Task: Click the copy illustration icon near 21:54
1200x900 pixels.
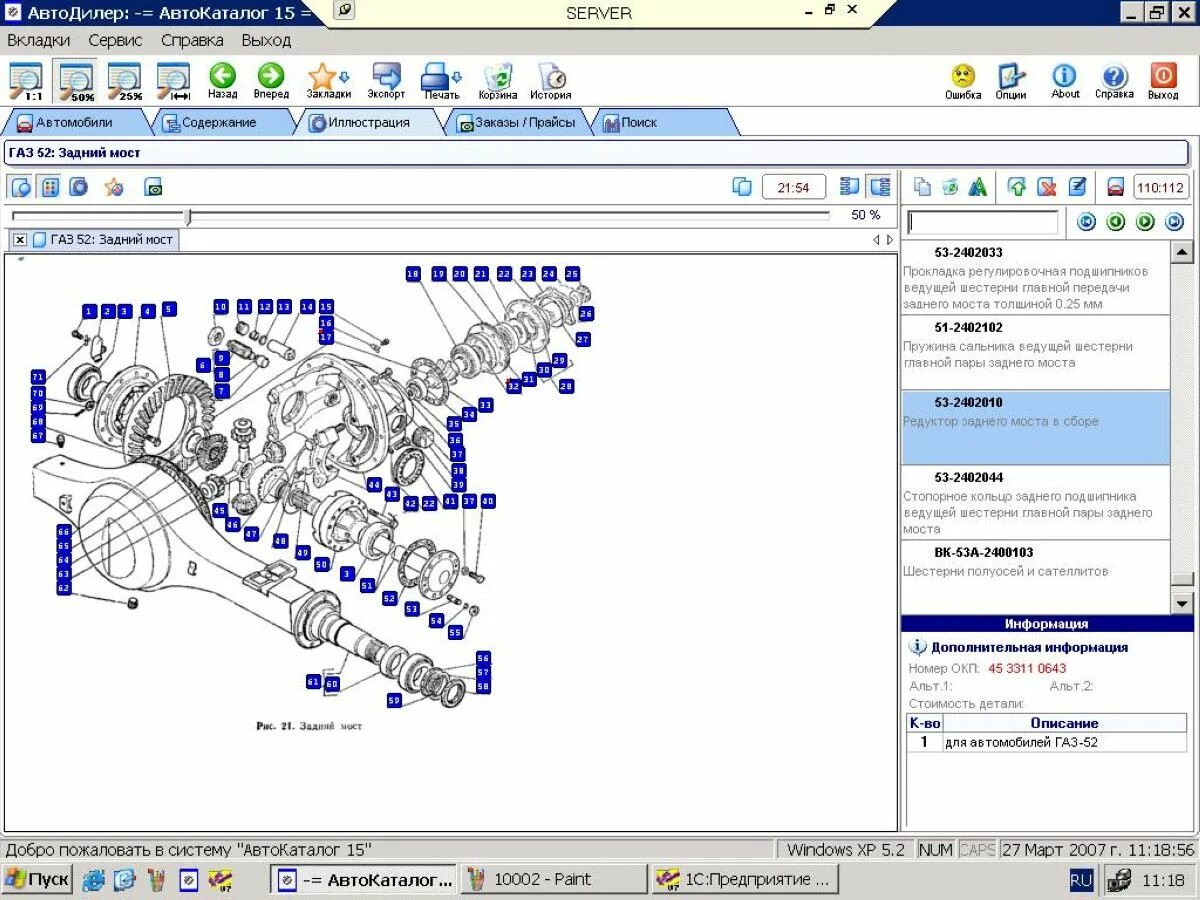Action: [742, 187]
